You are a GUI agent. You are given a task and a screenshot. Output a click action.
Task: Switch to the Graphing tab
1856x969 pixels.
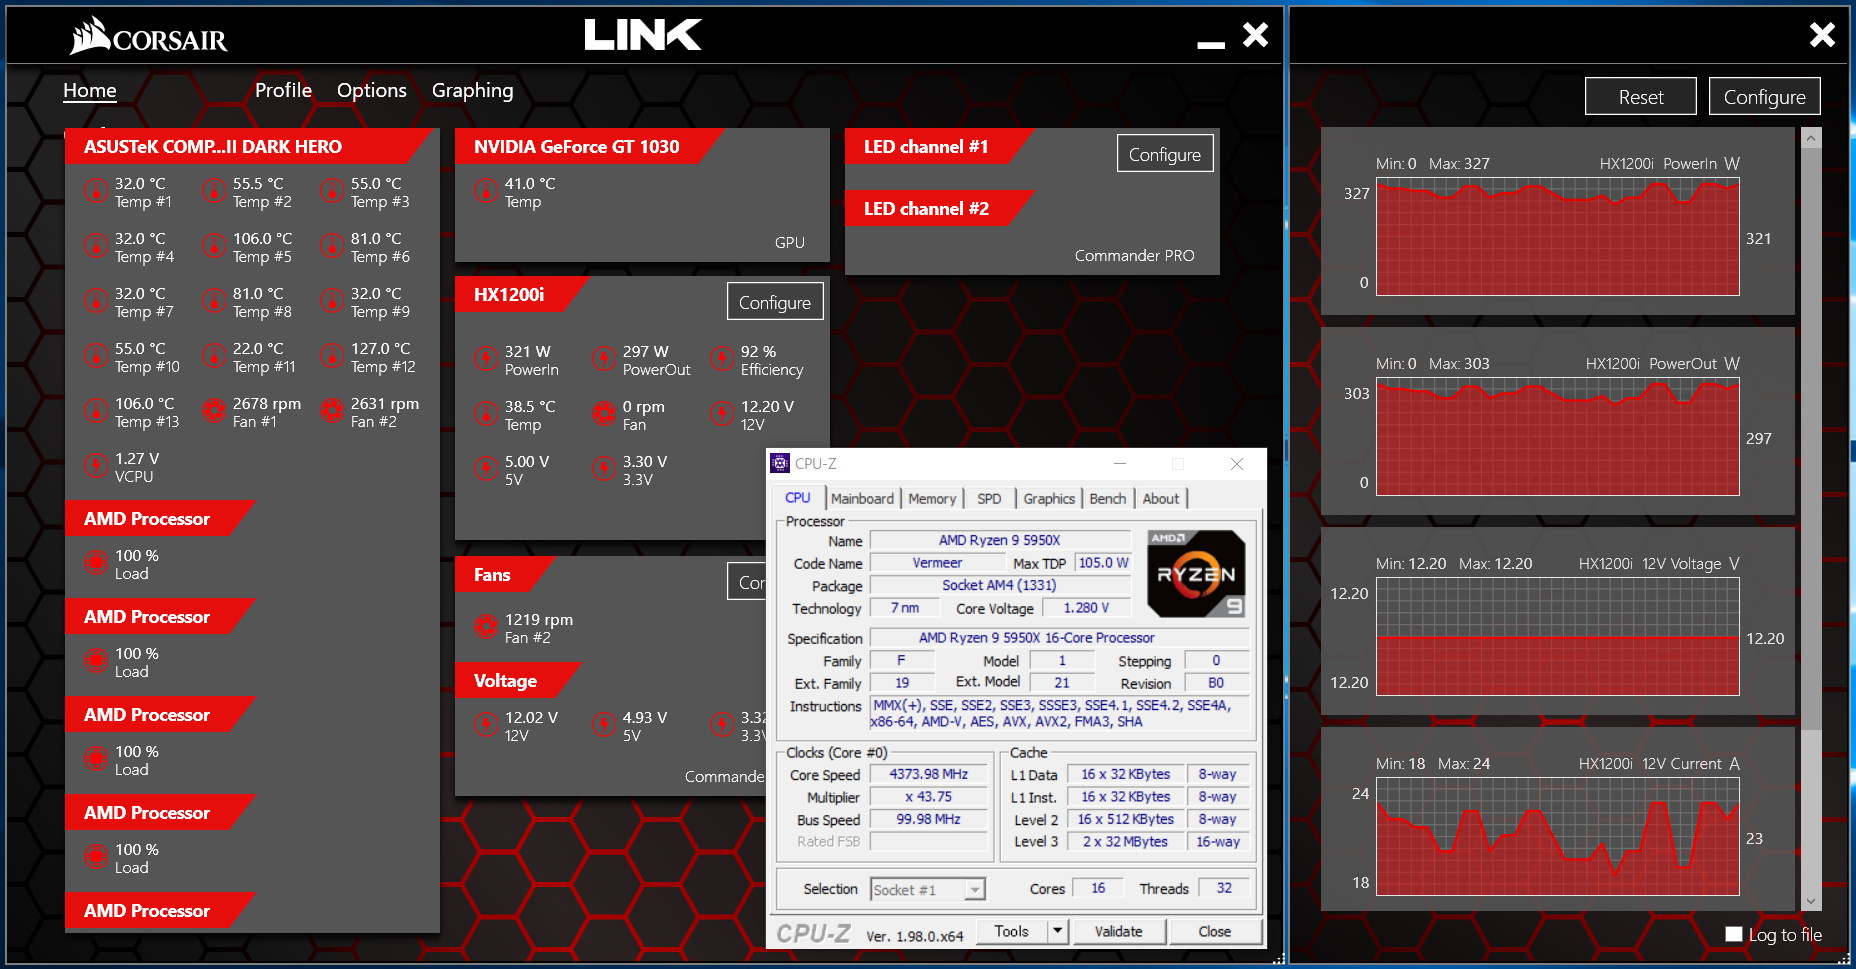coord(472,90)
